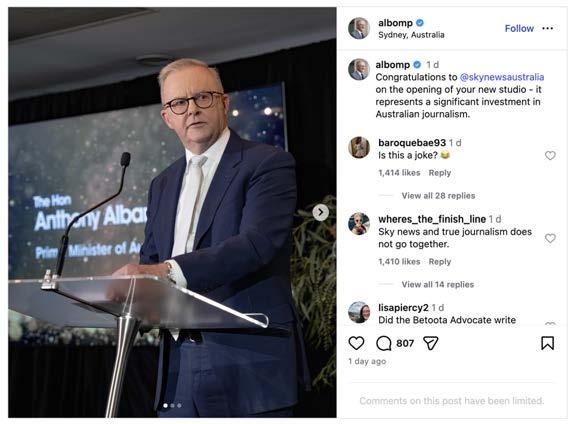Like the post with the heart icon
Viewport: 573px width, 424px height.
356,343
